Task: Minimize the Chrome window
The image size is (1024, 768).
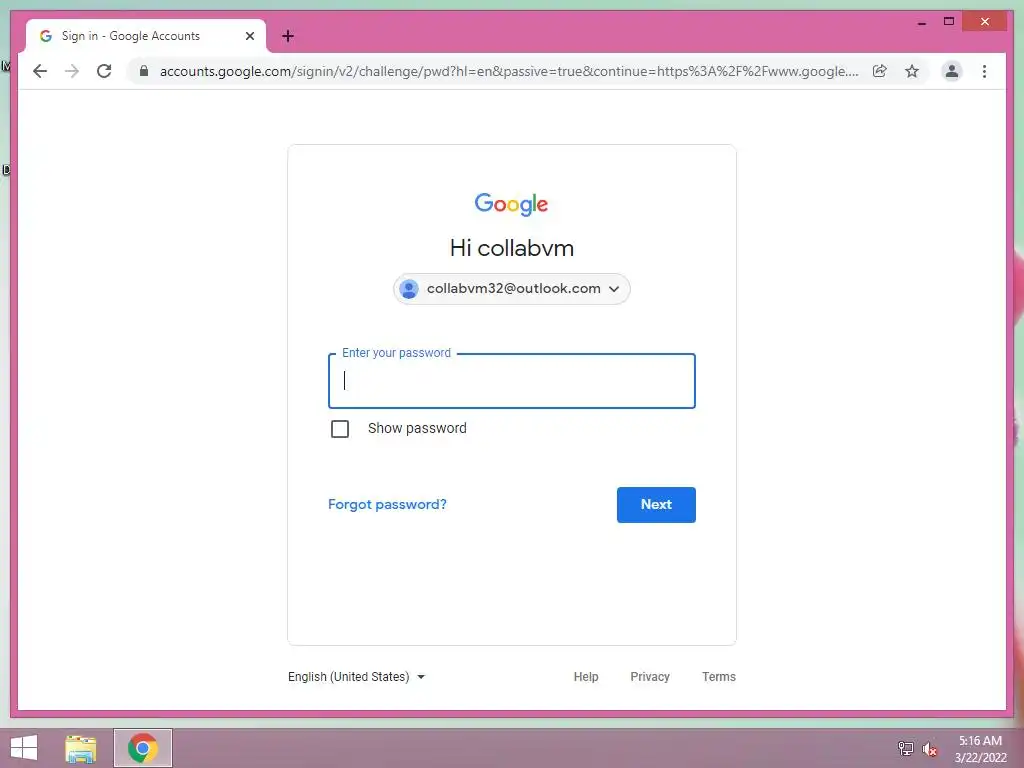Action: point(921,22)
